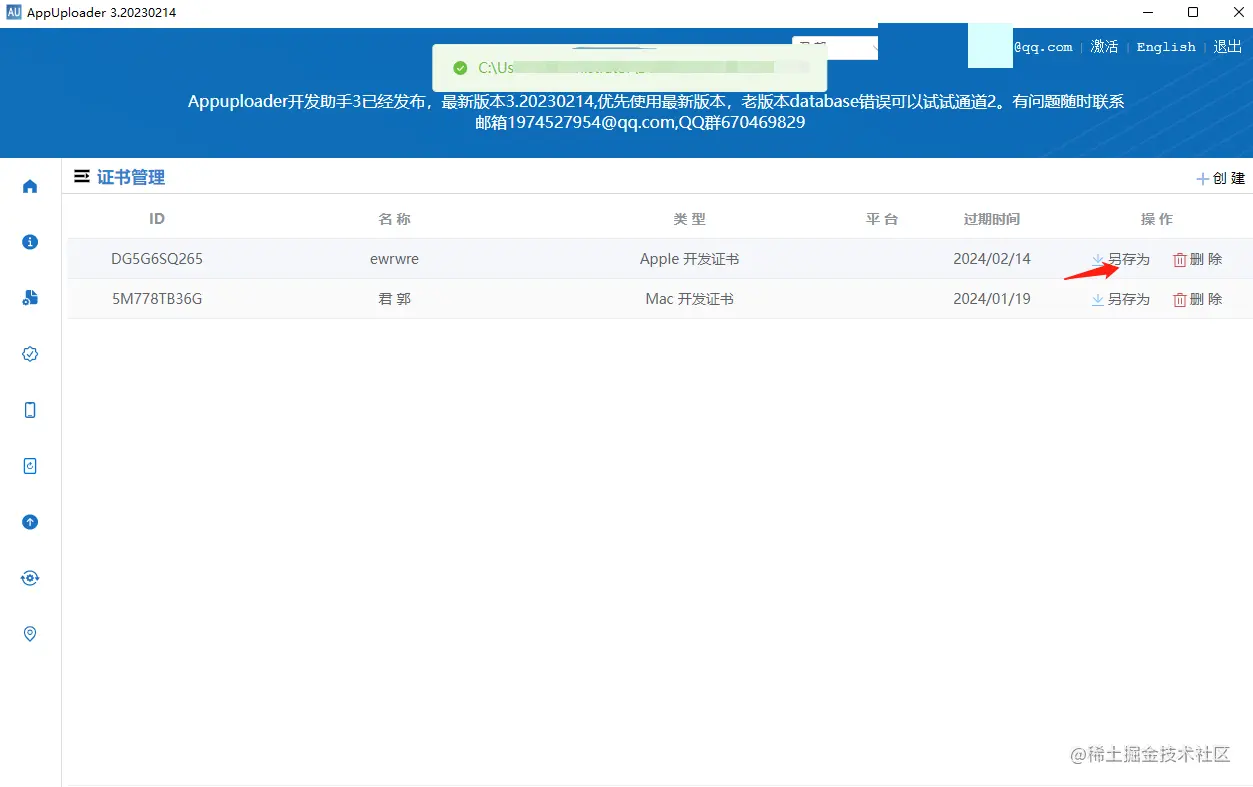Screen dimensions: 1253x787
Task: Click the AU app icon in title bar
Action: click(x=13, y=13)
